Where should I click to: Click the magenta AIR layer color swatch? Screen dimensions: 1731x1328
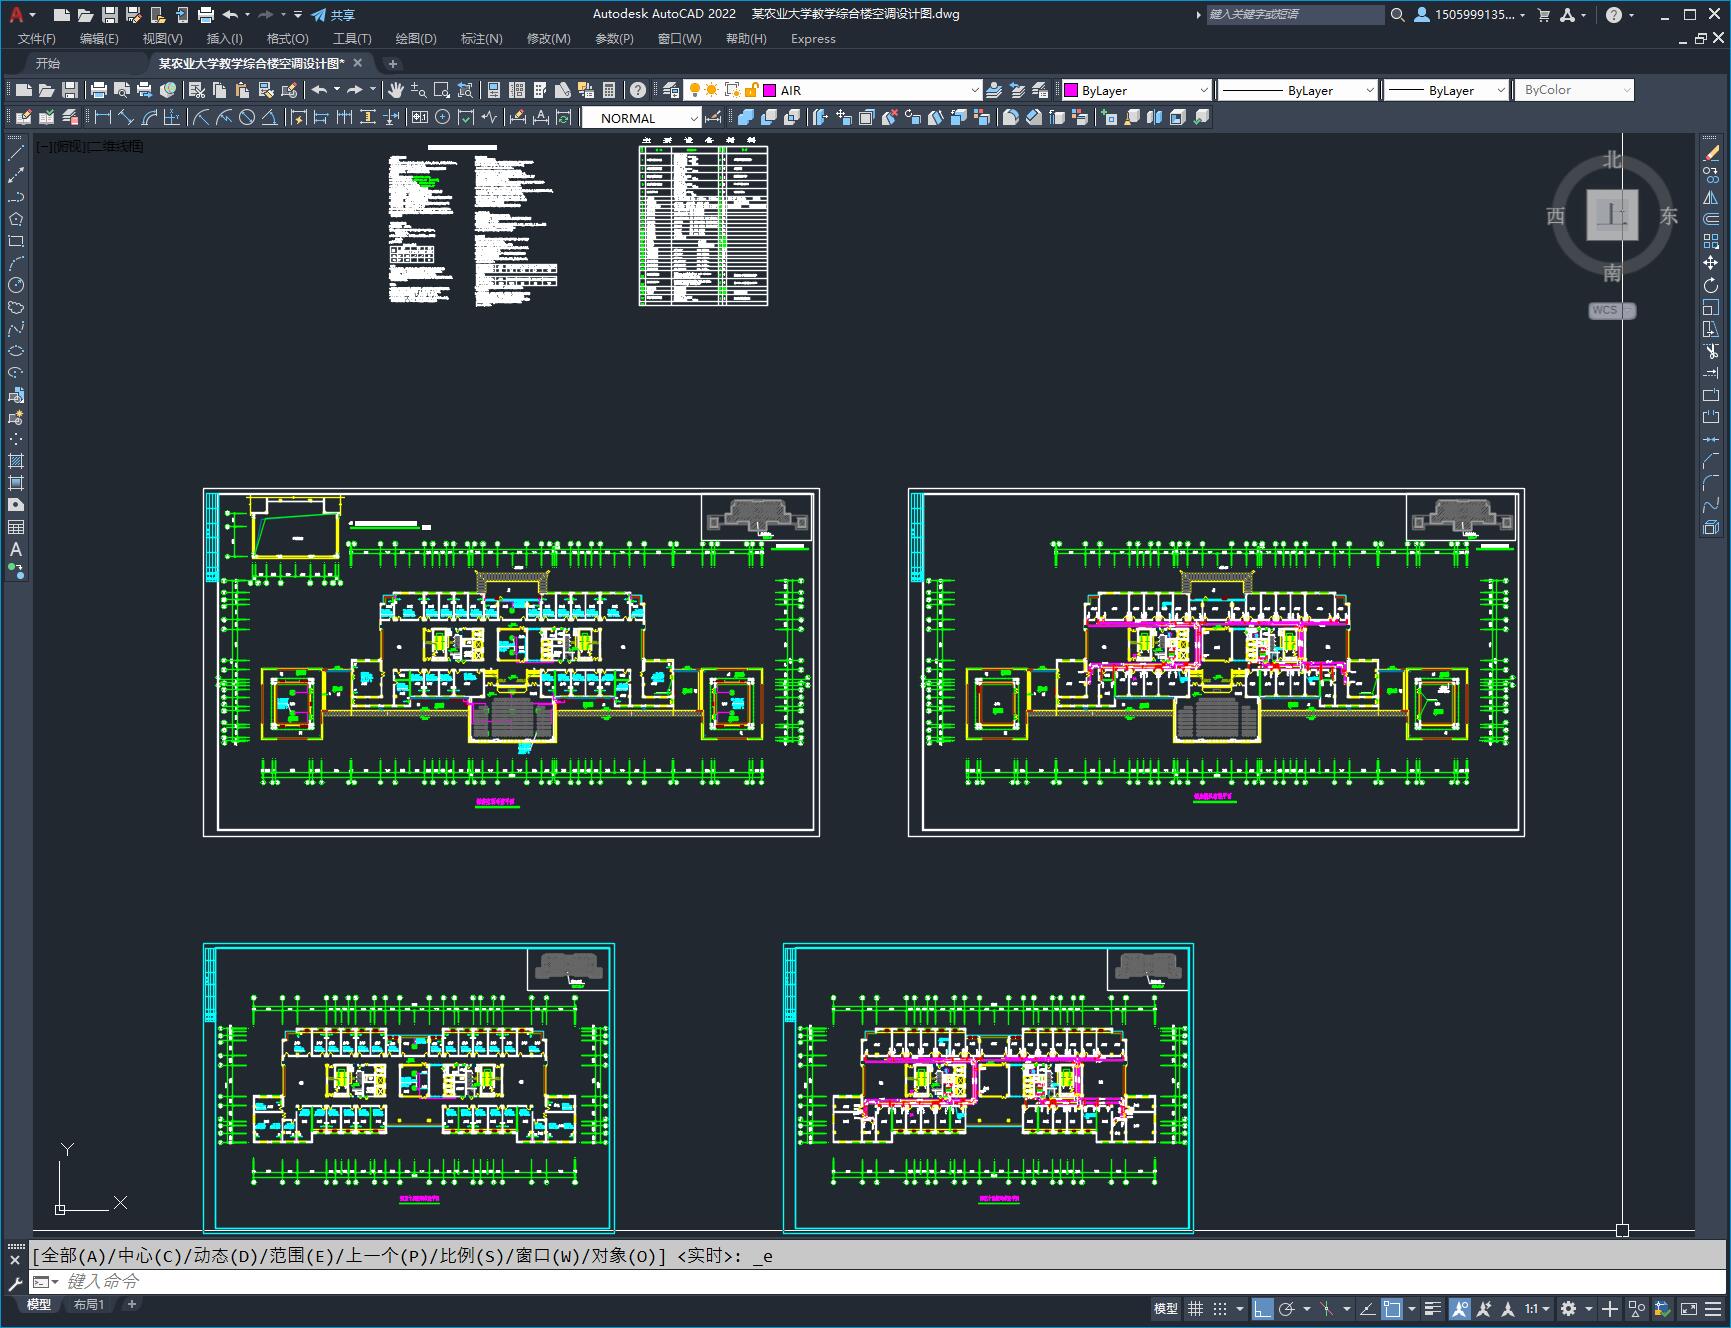[770, 90]
